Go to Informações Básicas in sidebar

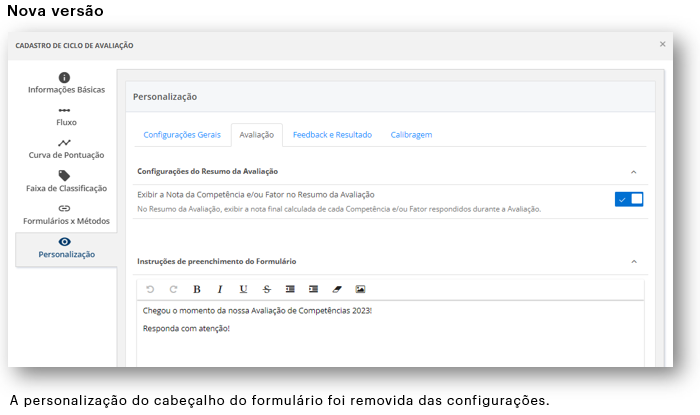point(66,83)
